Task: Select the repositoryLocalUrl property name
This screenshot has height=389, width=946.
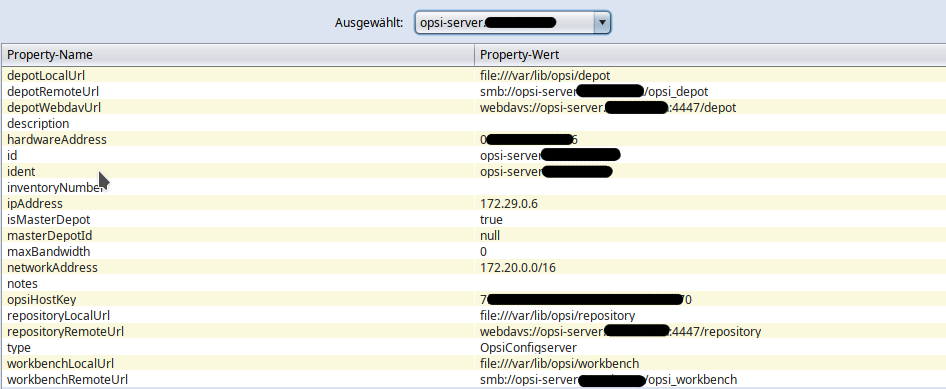Action: click(59, 315)
